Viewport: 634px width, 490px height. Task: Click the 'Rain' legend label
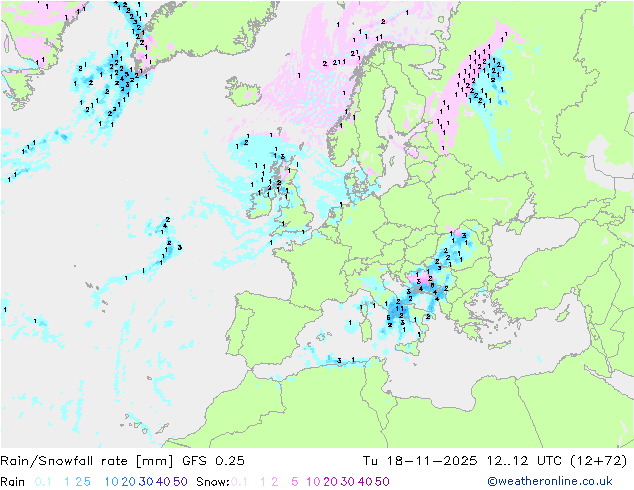click(13, 482)
